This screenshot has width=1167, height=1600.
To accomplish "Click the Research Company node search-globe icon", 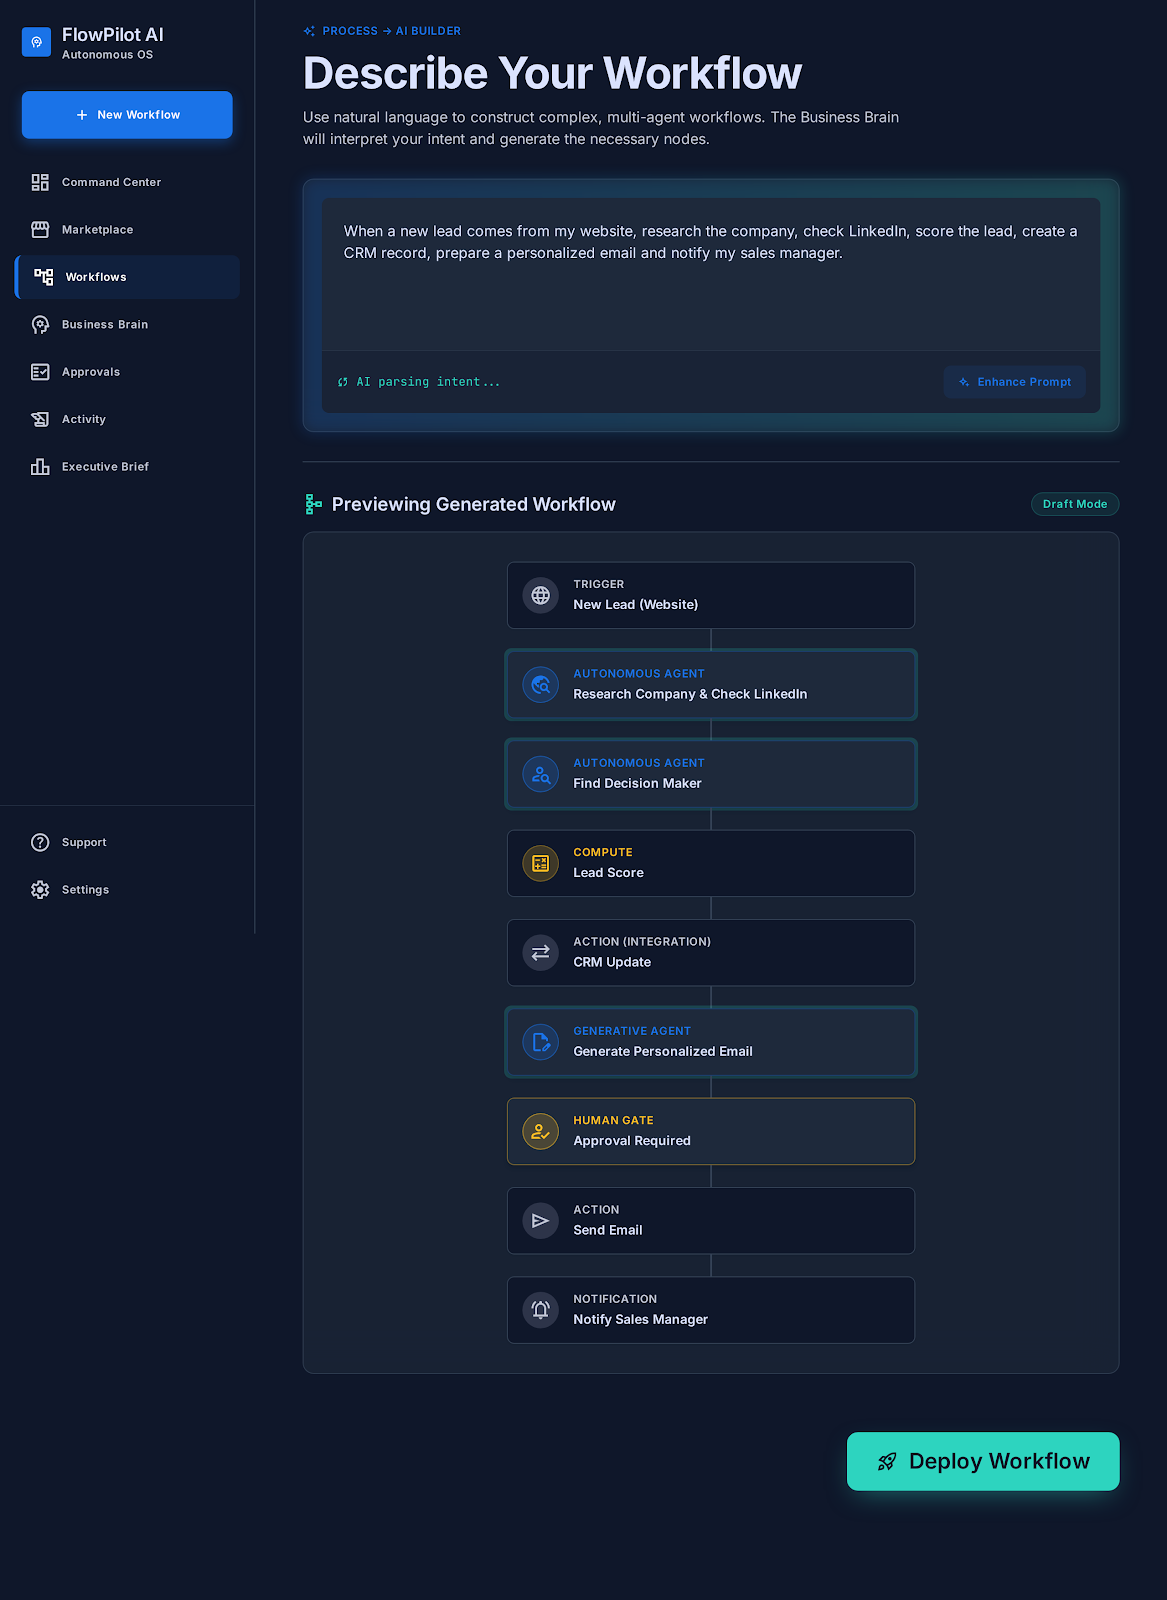I will 541,685.
